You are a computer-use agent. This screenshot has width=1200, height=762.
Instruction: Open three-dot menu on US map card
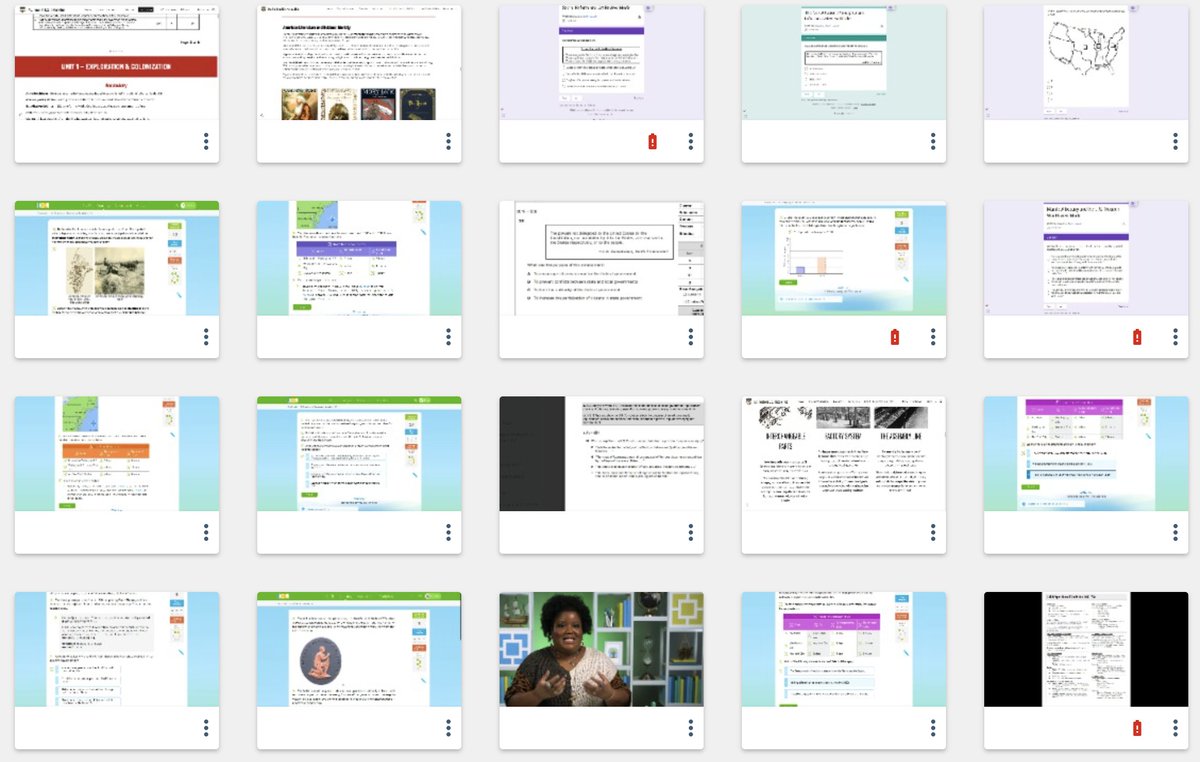coord(1175,141)
